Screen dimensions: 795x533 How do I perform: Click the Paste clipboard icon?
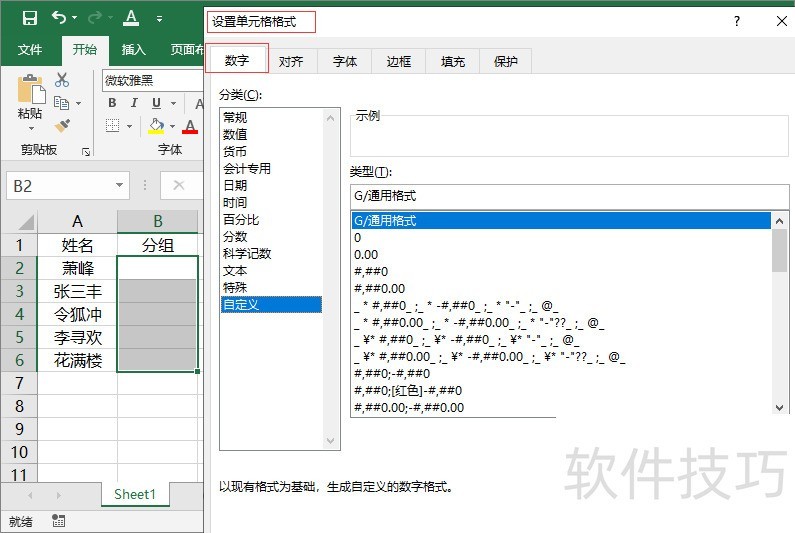pyautogui.click(x=30, y=92)
